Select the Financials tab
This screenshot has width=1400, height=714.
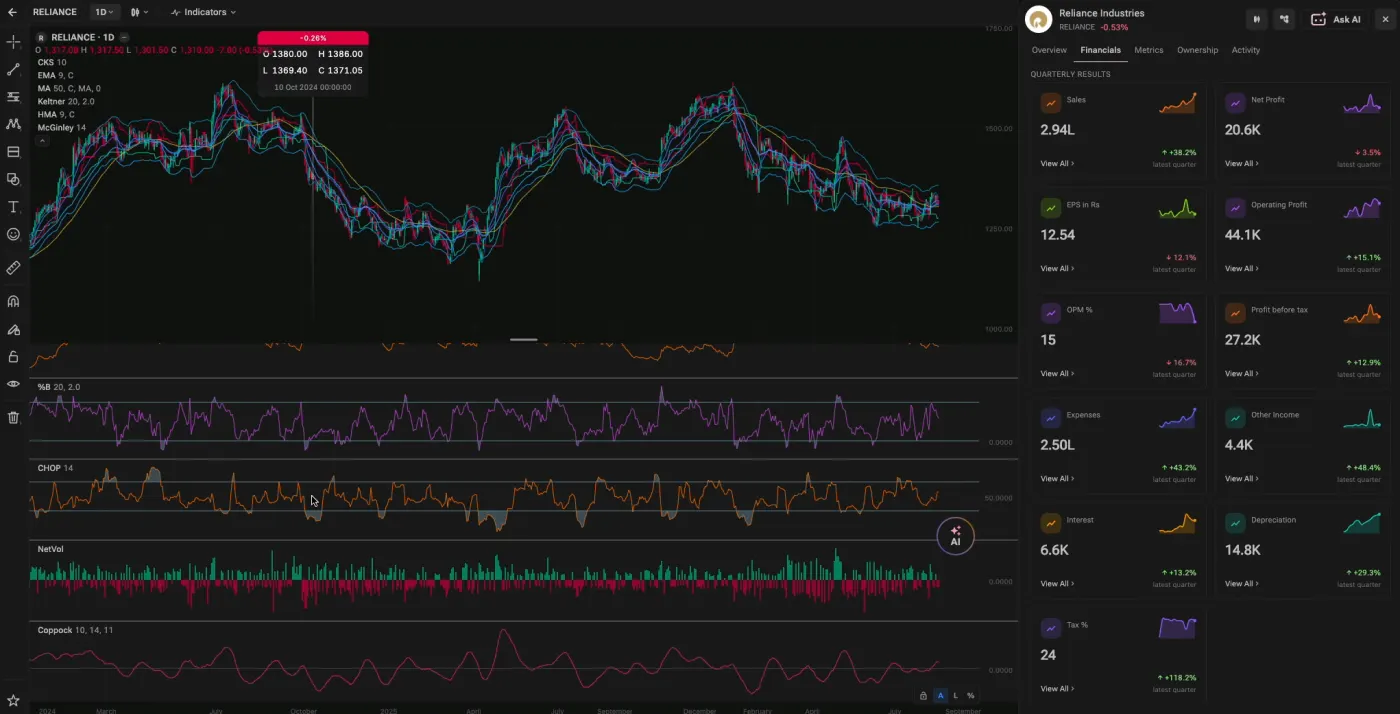point(1101,50)
